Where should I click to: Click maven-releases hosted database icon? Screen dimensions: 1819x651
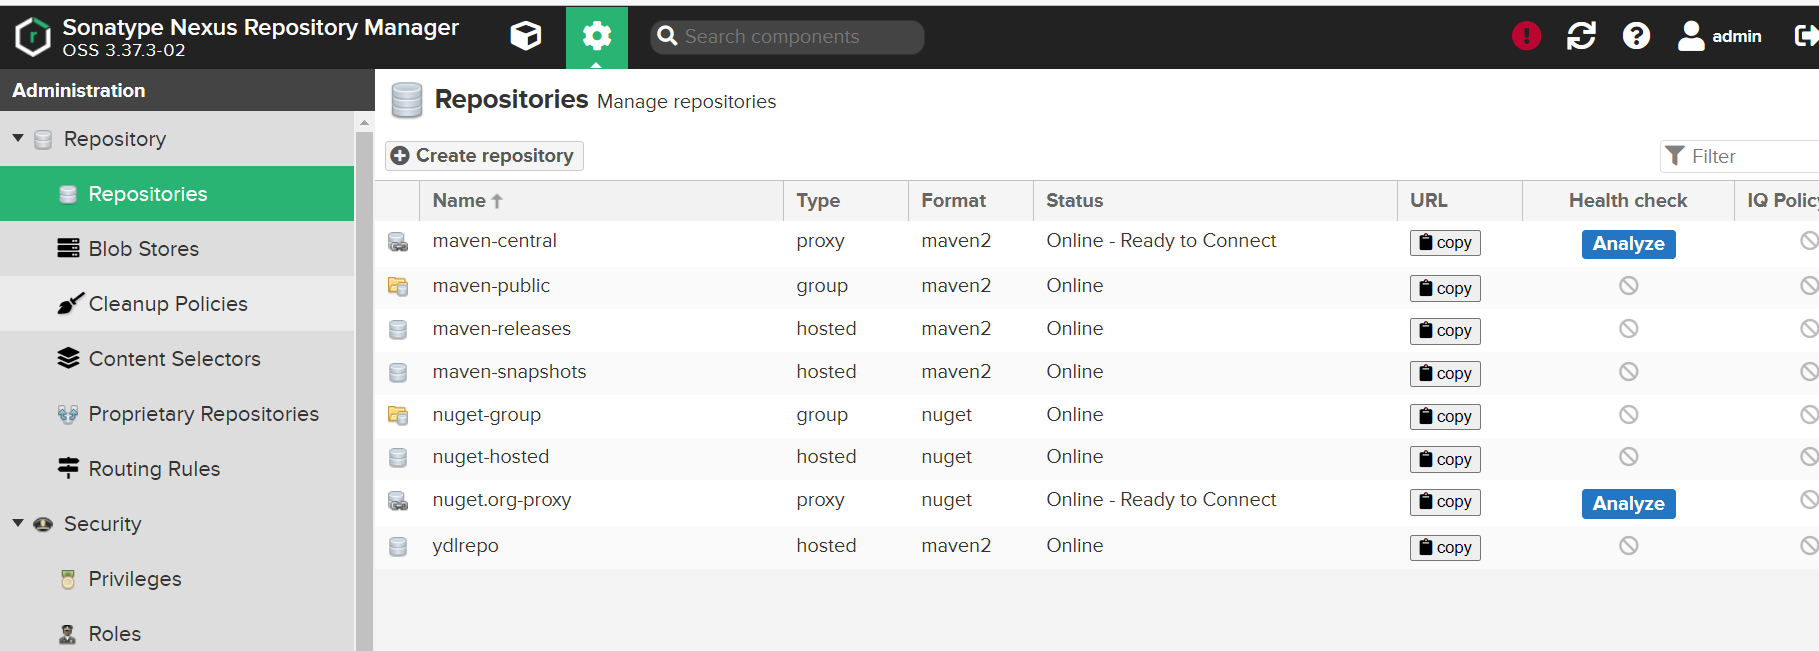(x=398, y=329)
